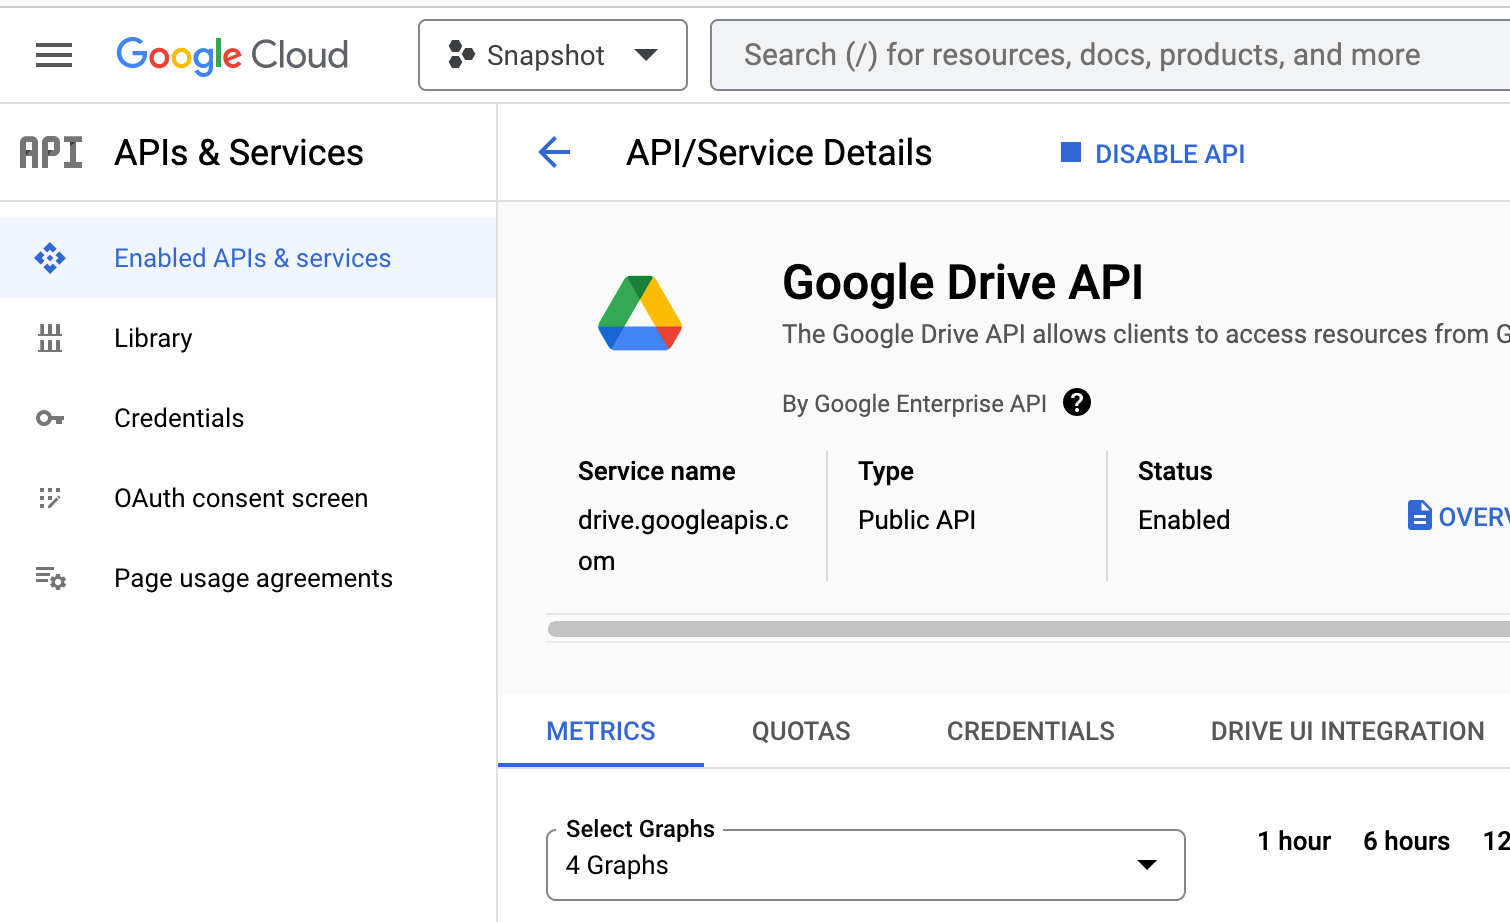Click the horizontal scrollbar under service details
Image resolution: width=1510 pixels, height=922 pixels.
pos(1029,629)
